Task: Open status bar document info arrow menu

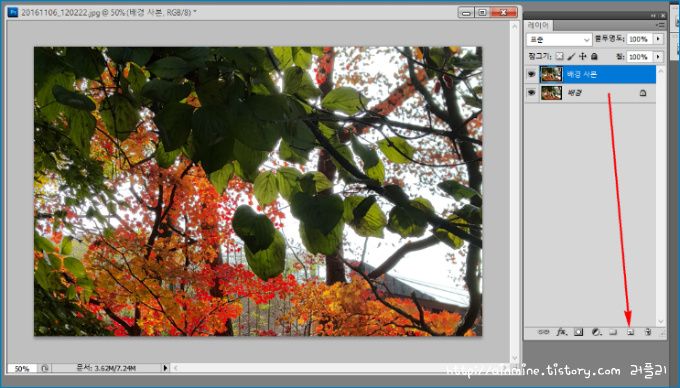Action: coord(165,368)
